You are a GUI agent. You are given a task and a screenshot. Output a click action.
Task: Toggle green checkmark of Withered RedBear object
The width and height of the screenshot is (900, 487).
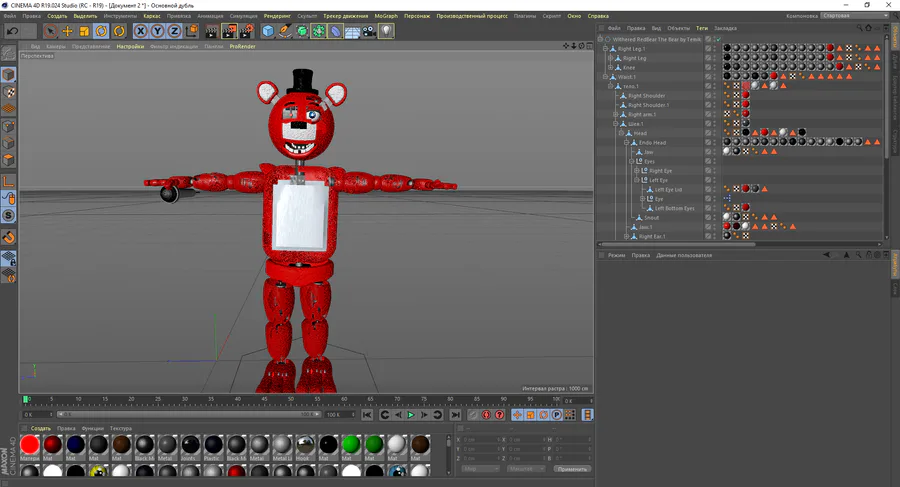(x=717, y=39)
